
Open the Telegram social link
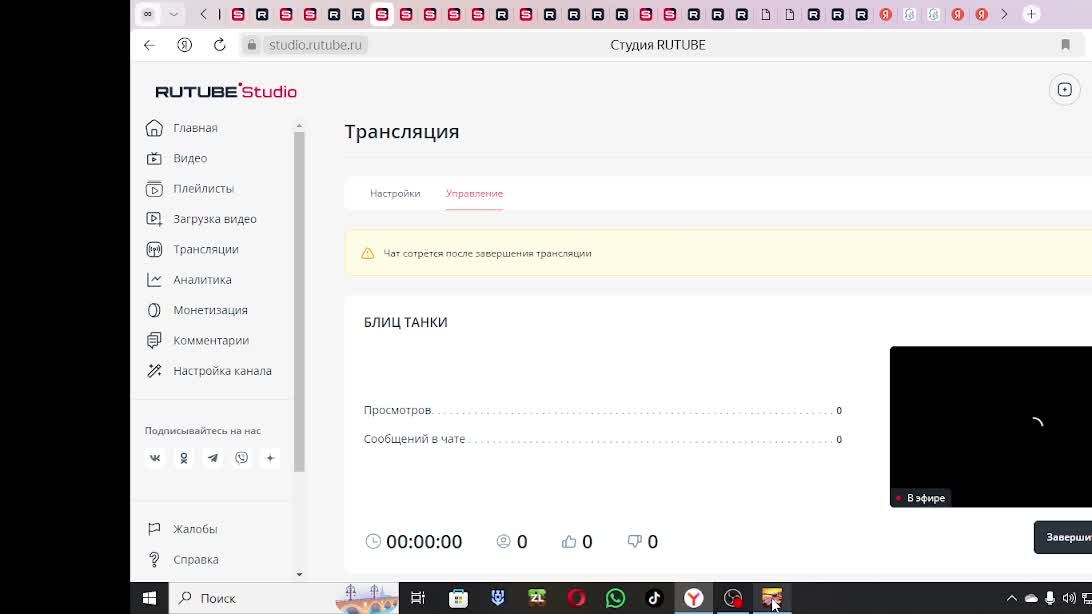[212, 458]
